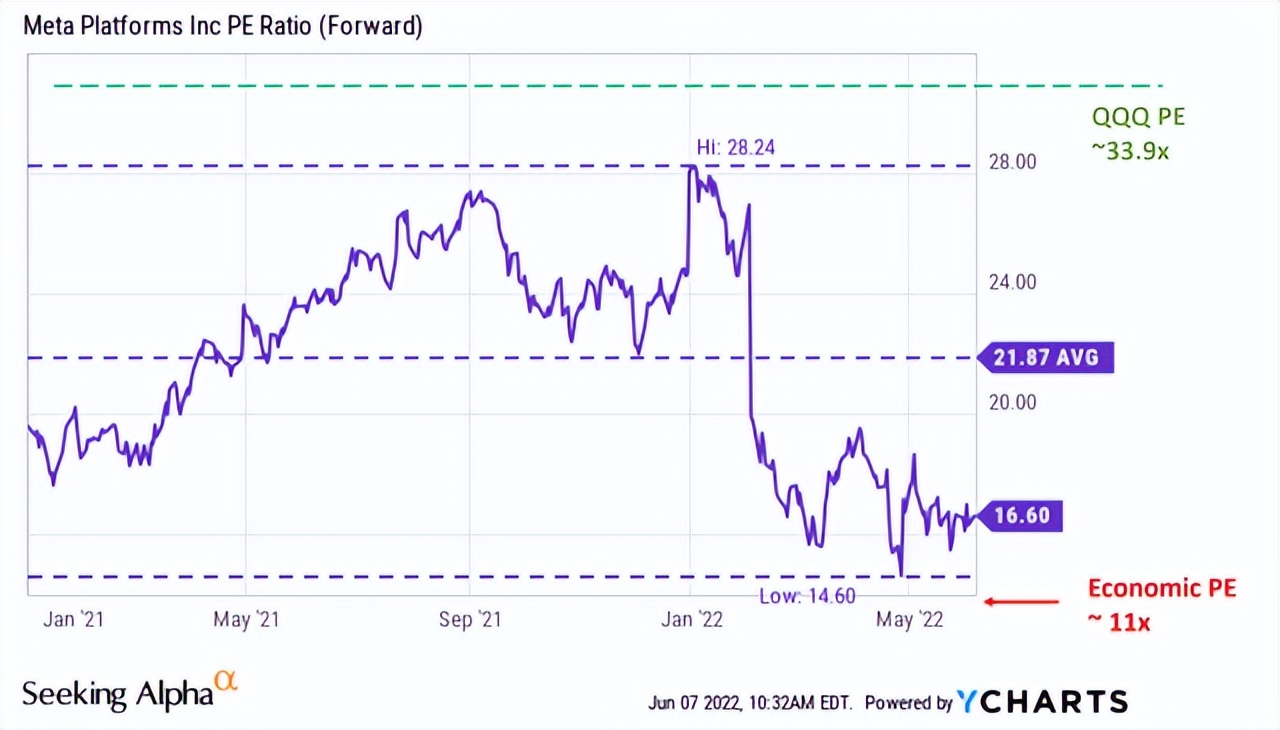Click the 28.00 y-axis value
1280x730 pixels.
click(x=1012, y=162)
